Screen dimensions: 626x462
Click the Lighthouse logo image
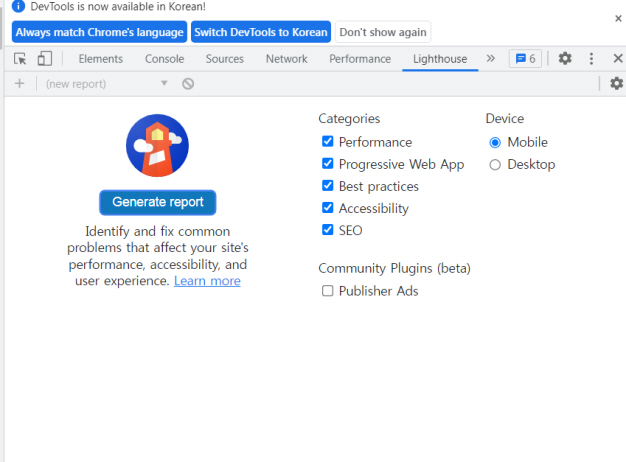(x=157, y=145)
